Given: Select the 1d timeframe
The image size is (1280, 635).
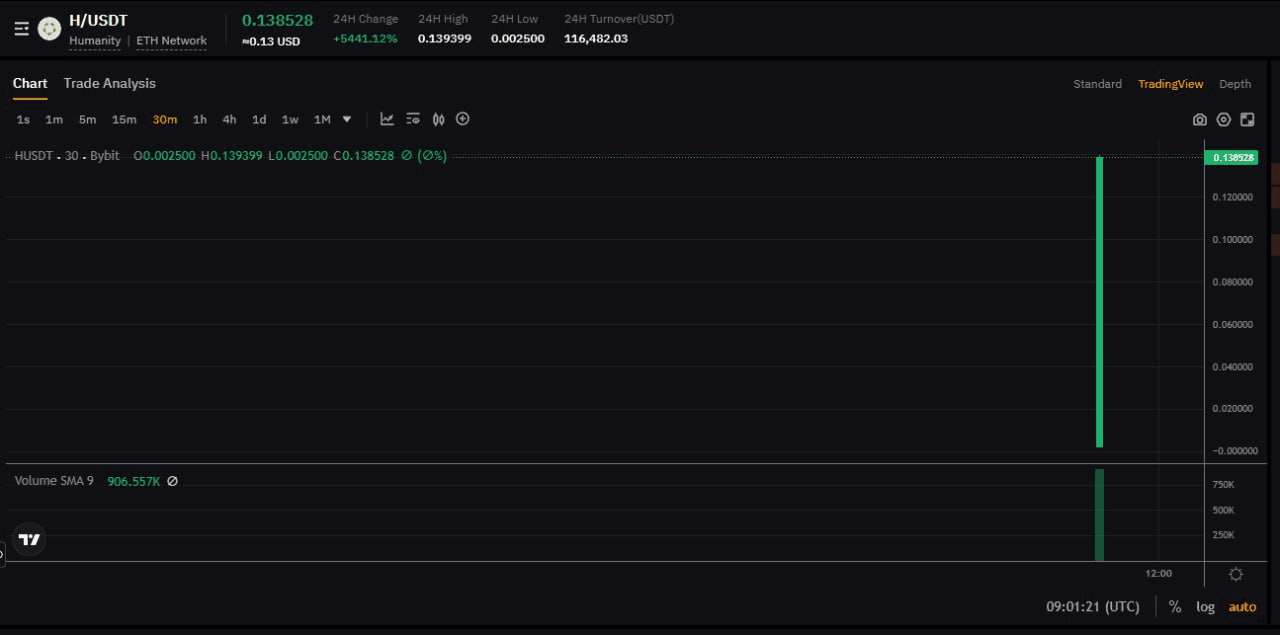Looking at the screenshot, I should click(259, 120).
